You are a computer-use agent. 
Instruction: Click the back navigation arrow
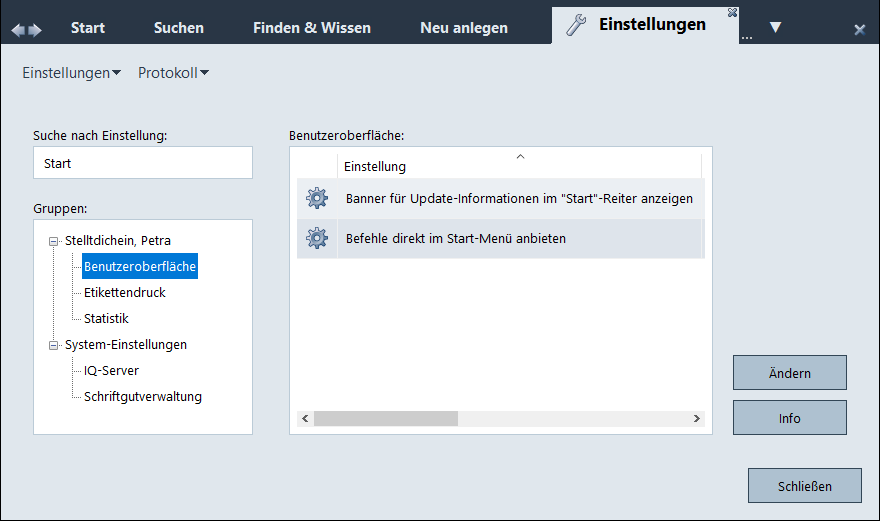coord(17,30)
